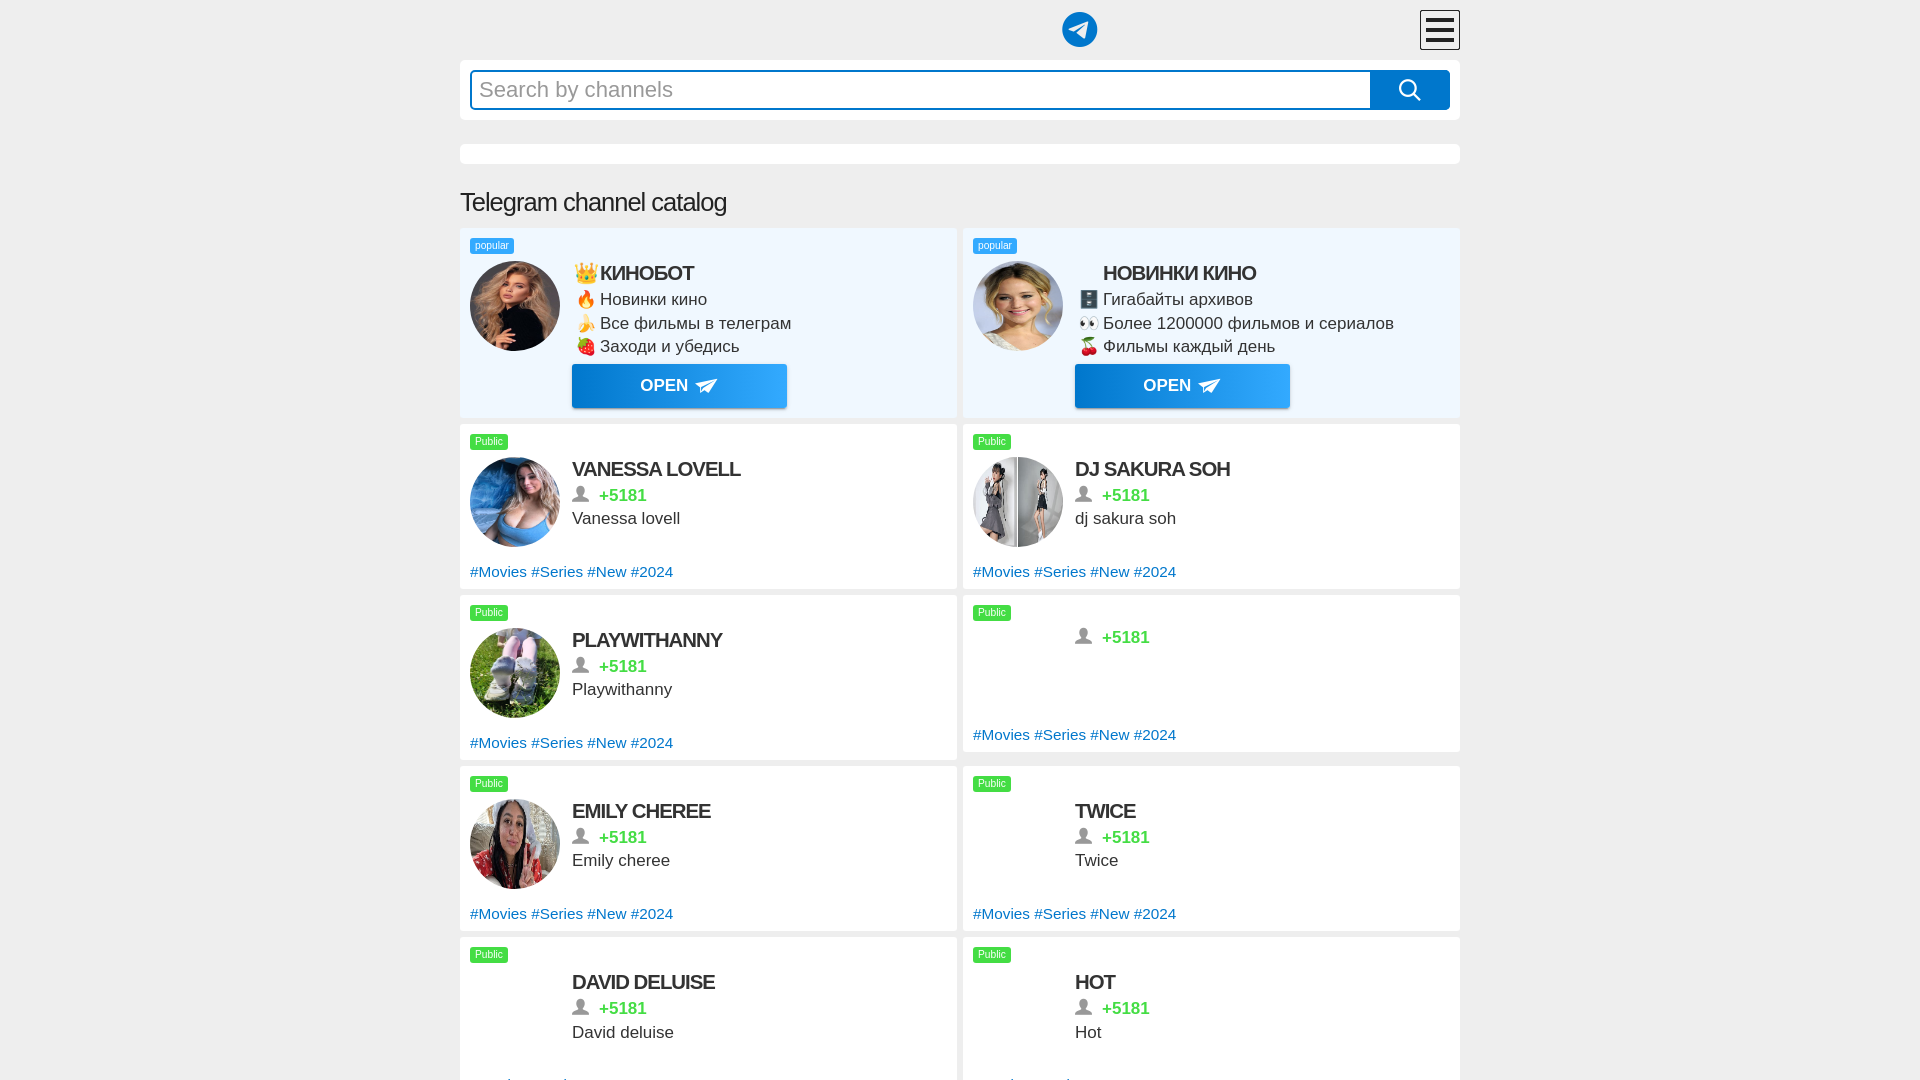The width and height of the screenshot is (1920, 1080).
Task: Click #2024 tag under Playwithanny
Action: point(651,743)
